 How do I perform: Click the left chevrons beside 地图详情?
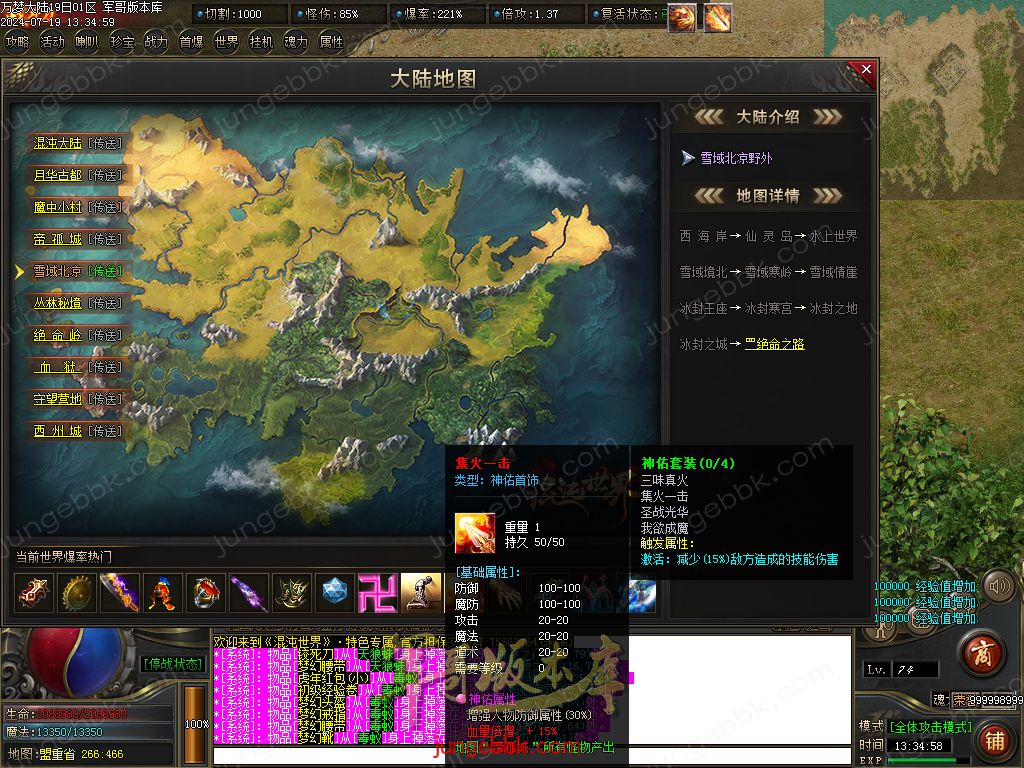pos(709,195)
